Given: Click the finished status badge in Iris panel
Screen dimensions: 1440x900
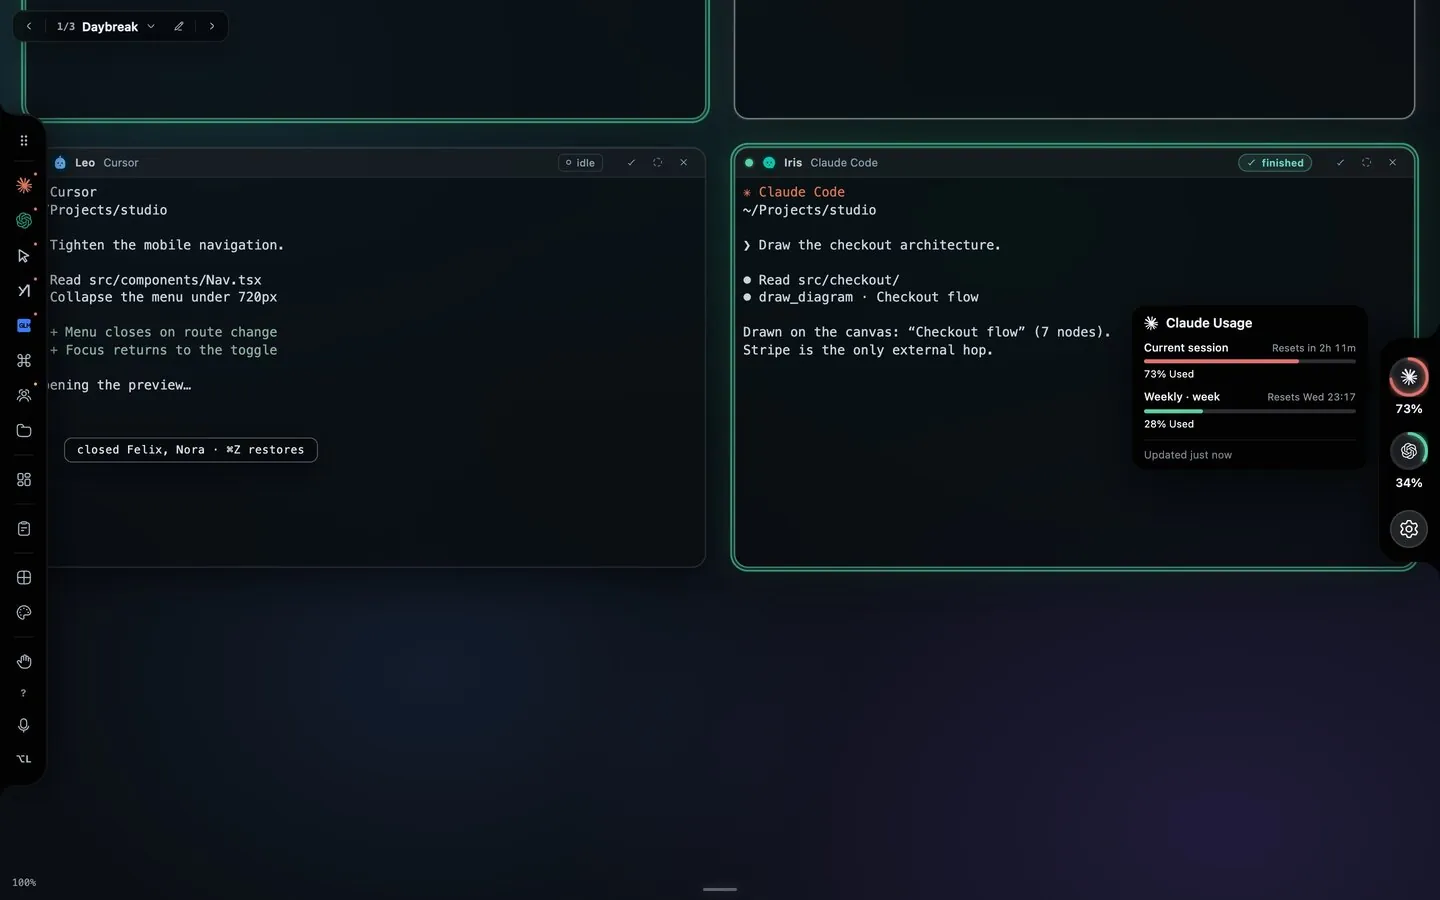Looking at the screenshot, I should click(1275, 163).
